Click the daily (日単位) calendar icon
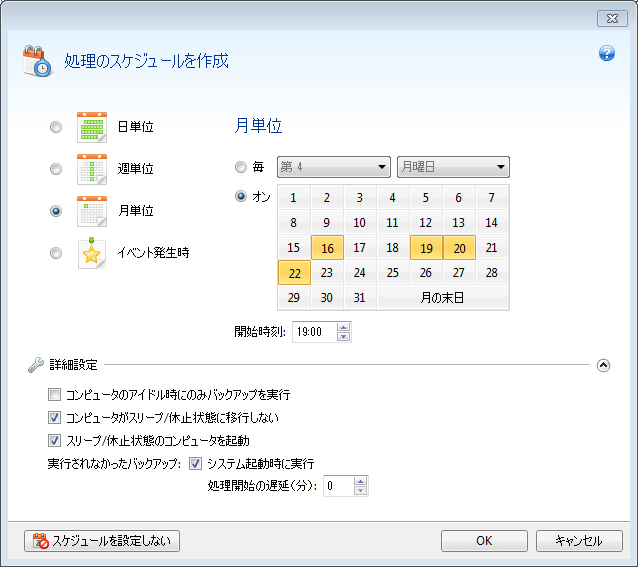 [x=92, y=127]
